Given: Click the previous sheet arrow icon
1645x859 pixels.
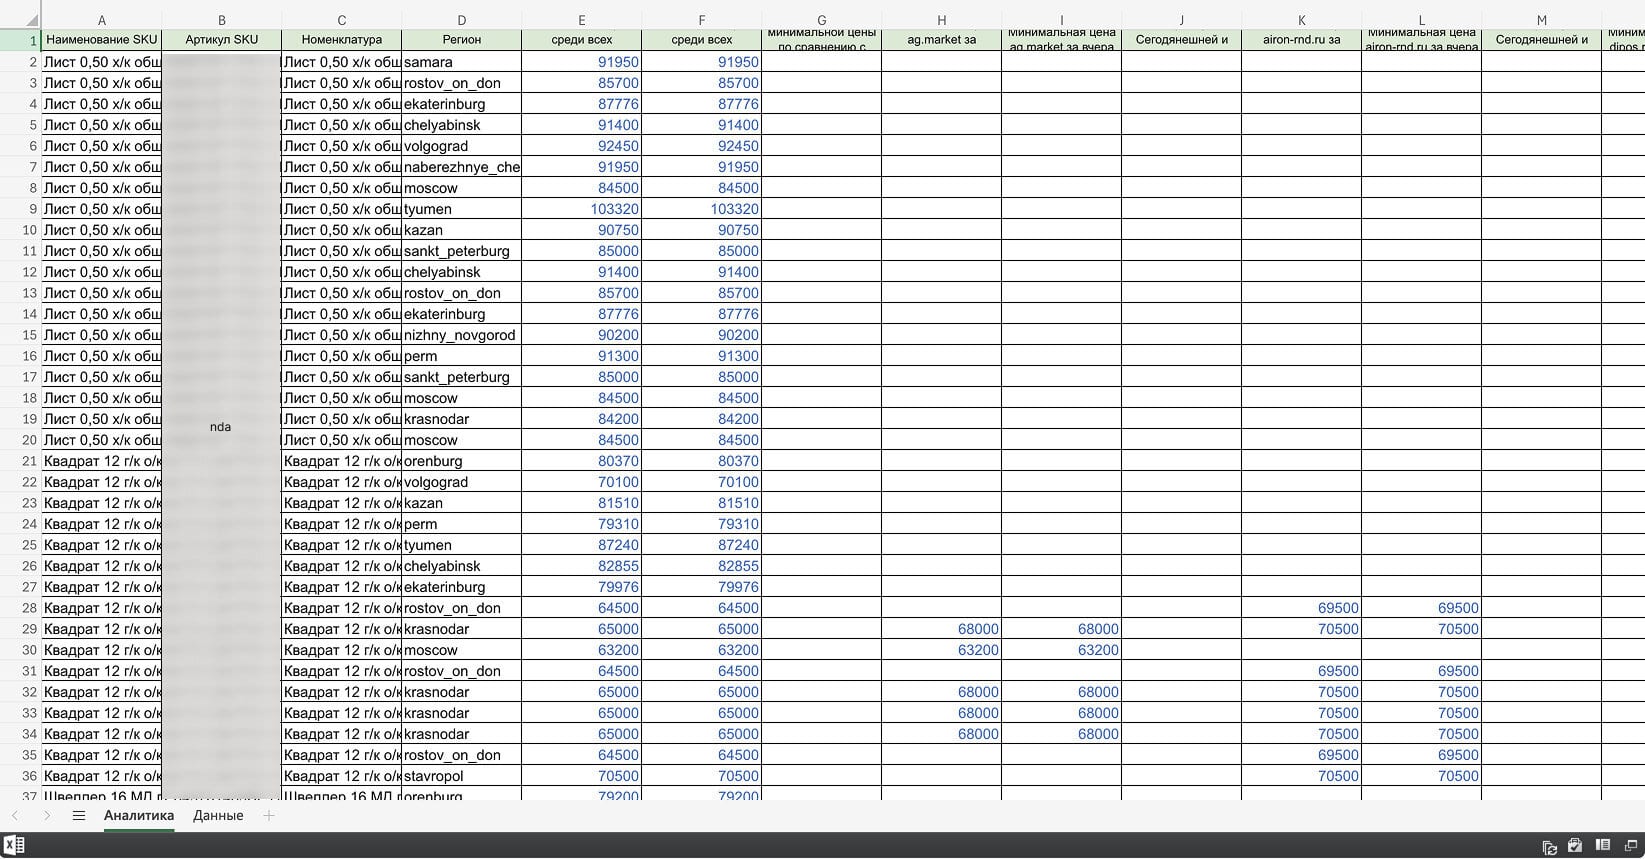Looking at the screenshot, I should click(x=15, y=816).
